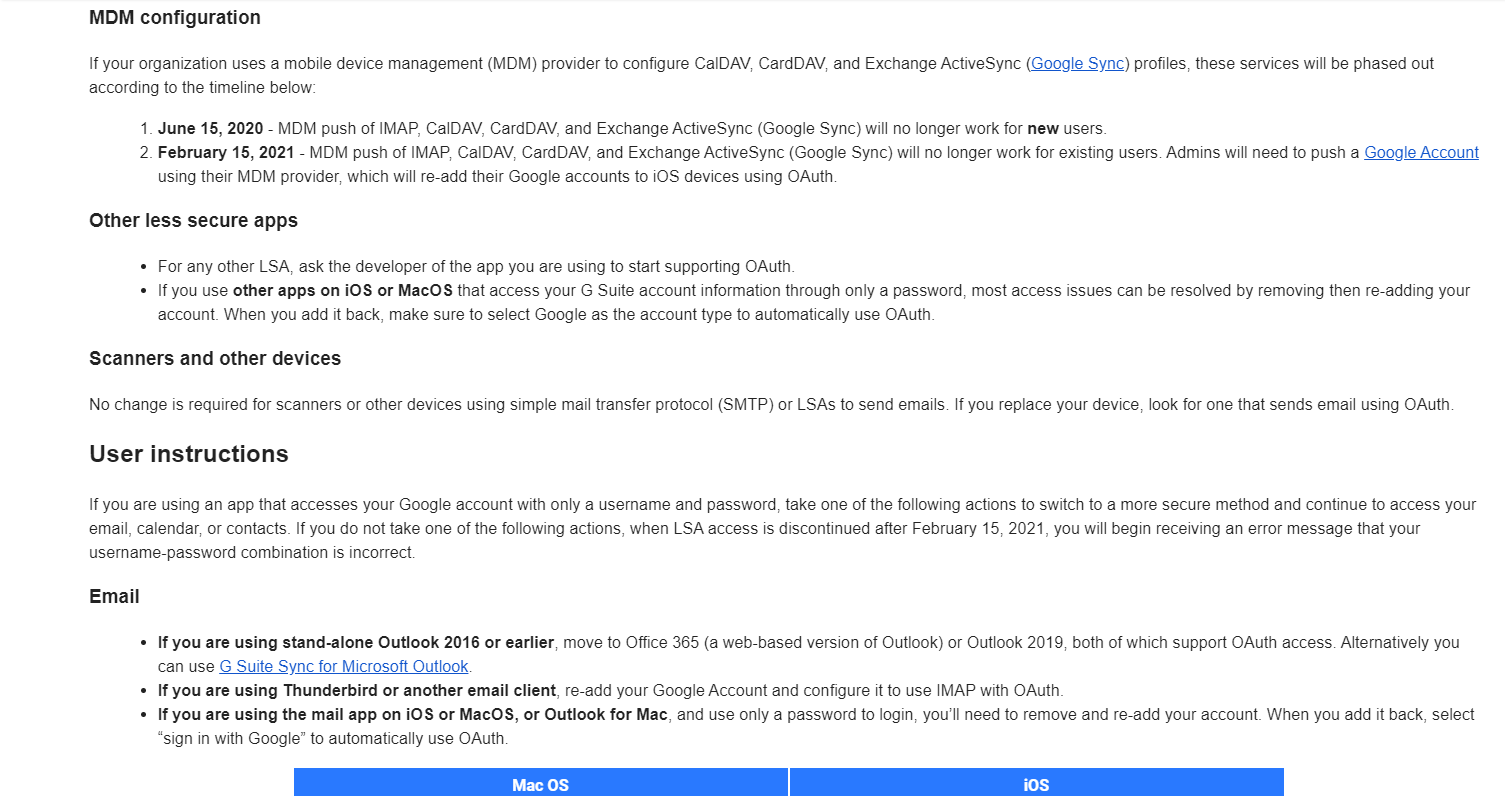Click 'If your organization uses a mobile device management' paragraph
The width and height of the screenshot is (1505, 796).
762,75
